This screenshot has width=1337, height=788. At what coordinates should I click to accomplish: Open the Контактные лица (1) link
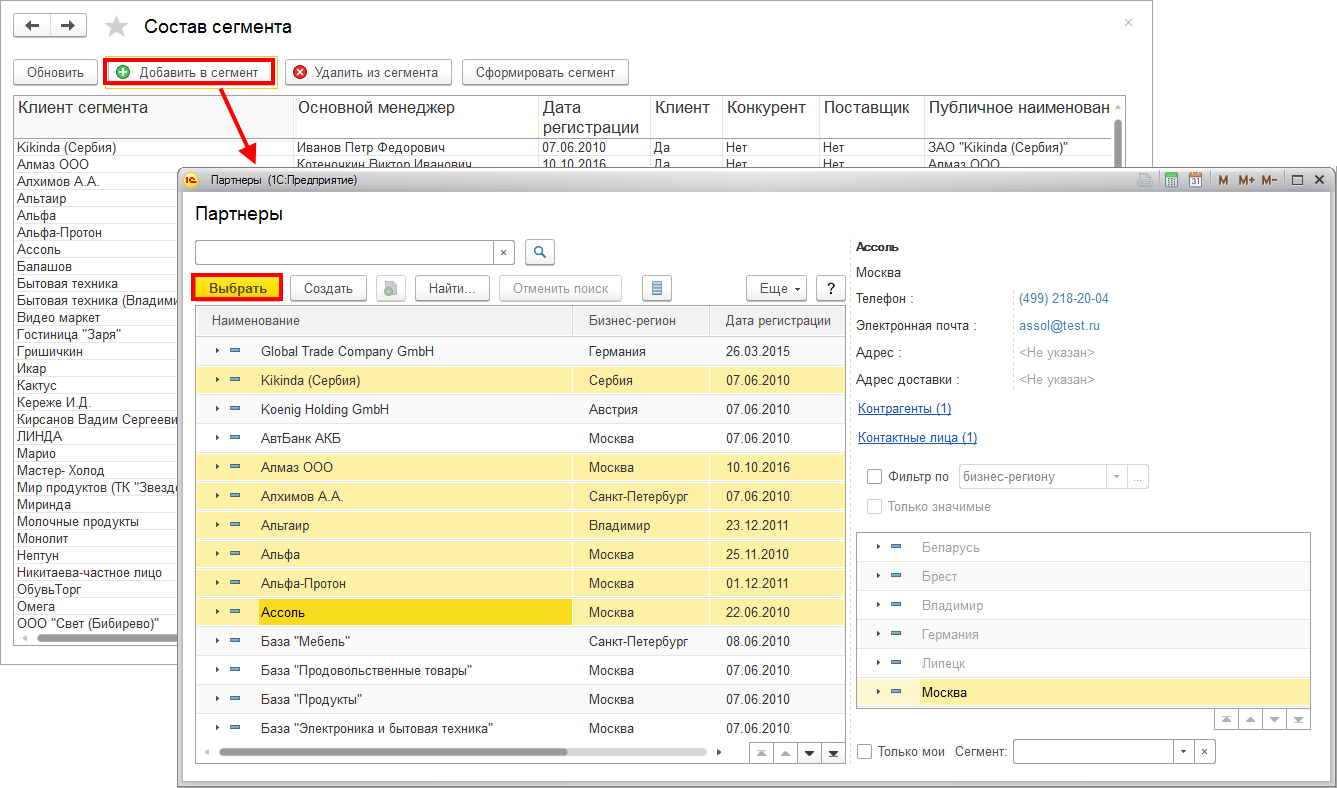pyautogui.click(x=917, y=438)
